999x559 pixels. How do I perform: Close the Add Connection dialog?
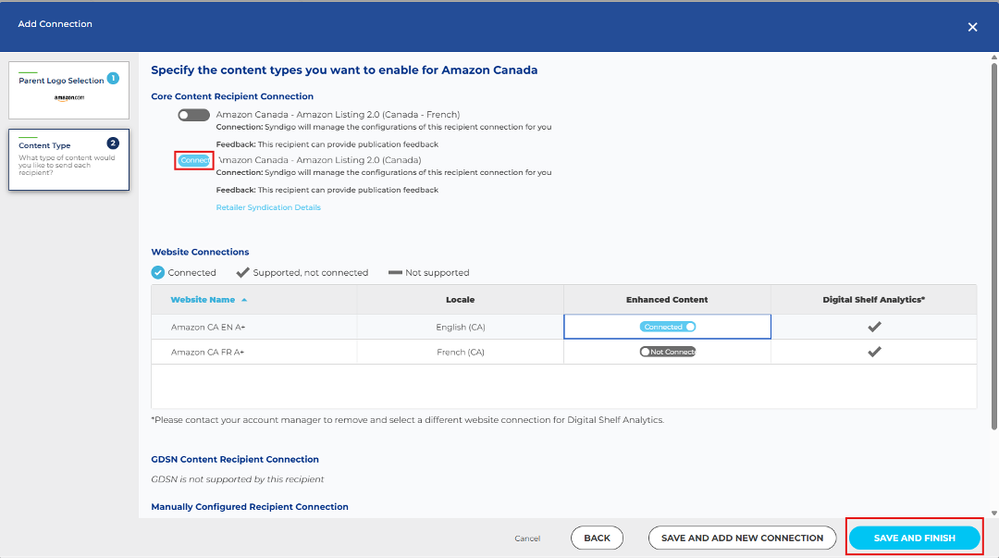pyautogui.click(x=972, y=27)
